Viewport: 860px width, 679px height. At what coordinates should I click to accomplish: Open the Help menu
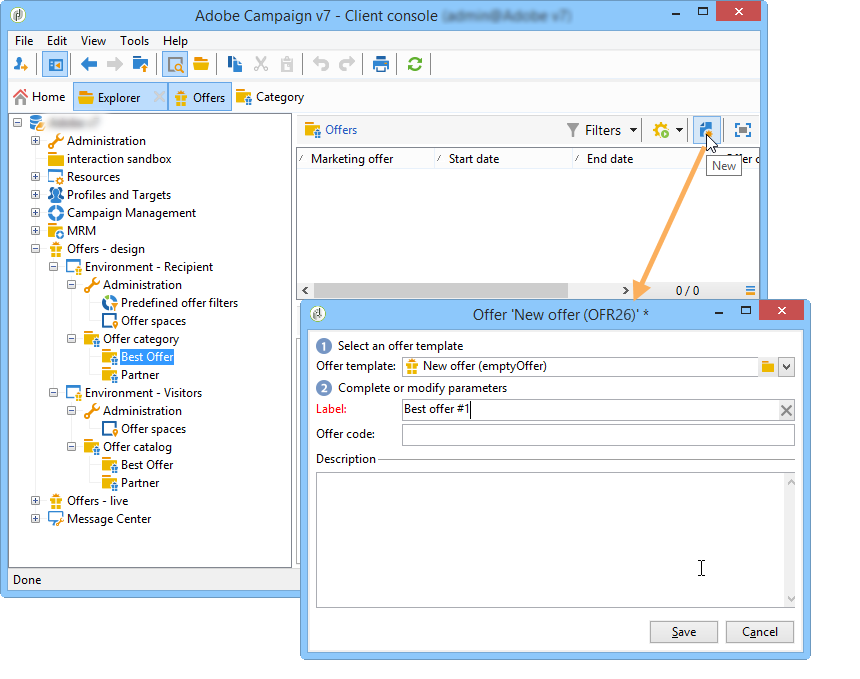click(175, 41)
